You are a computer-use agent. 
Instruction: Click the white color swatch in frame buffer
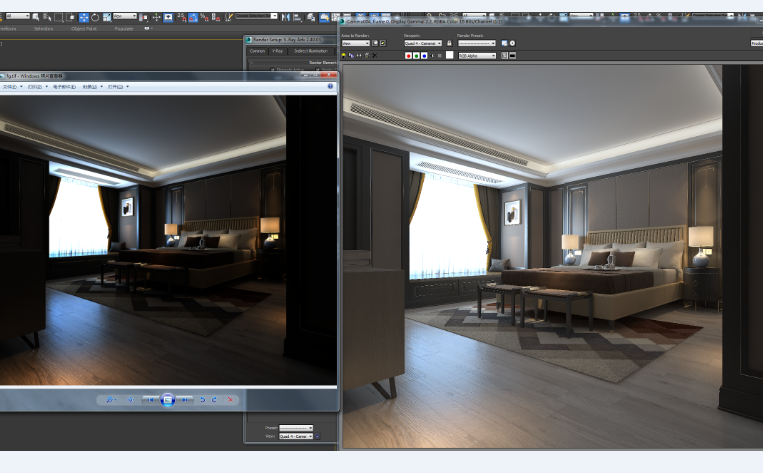(450, 55)
